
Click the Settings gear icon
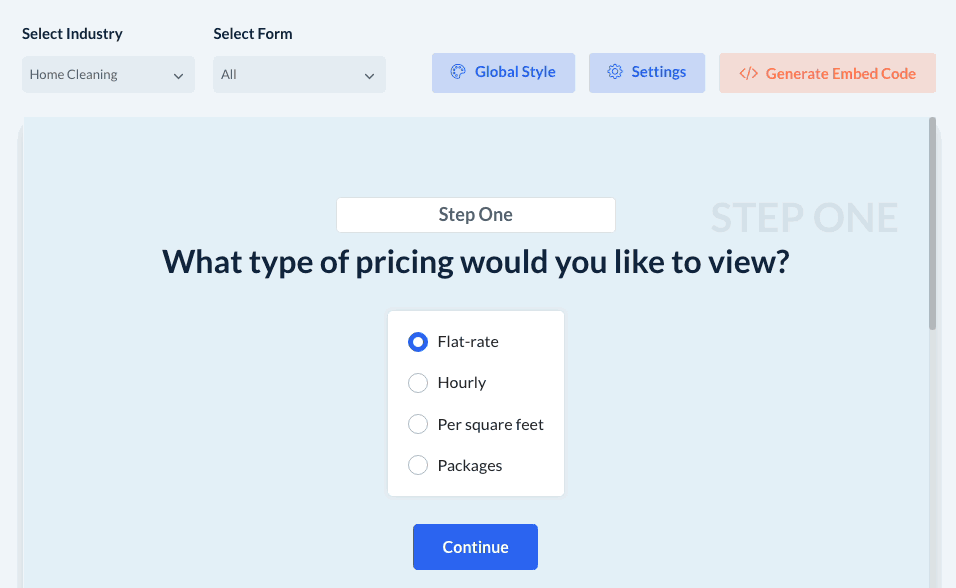[x=615, y=72]
